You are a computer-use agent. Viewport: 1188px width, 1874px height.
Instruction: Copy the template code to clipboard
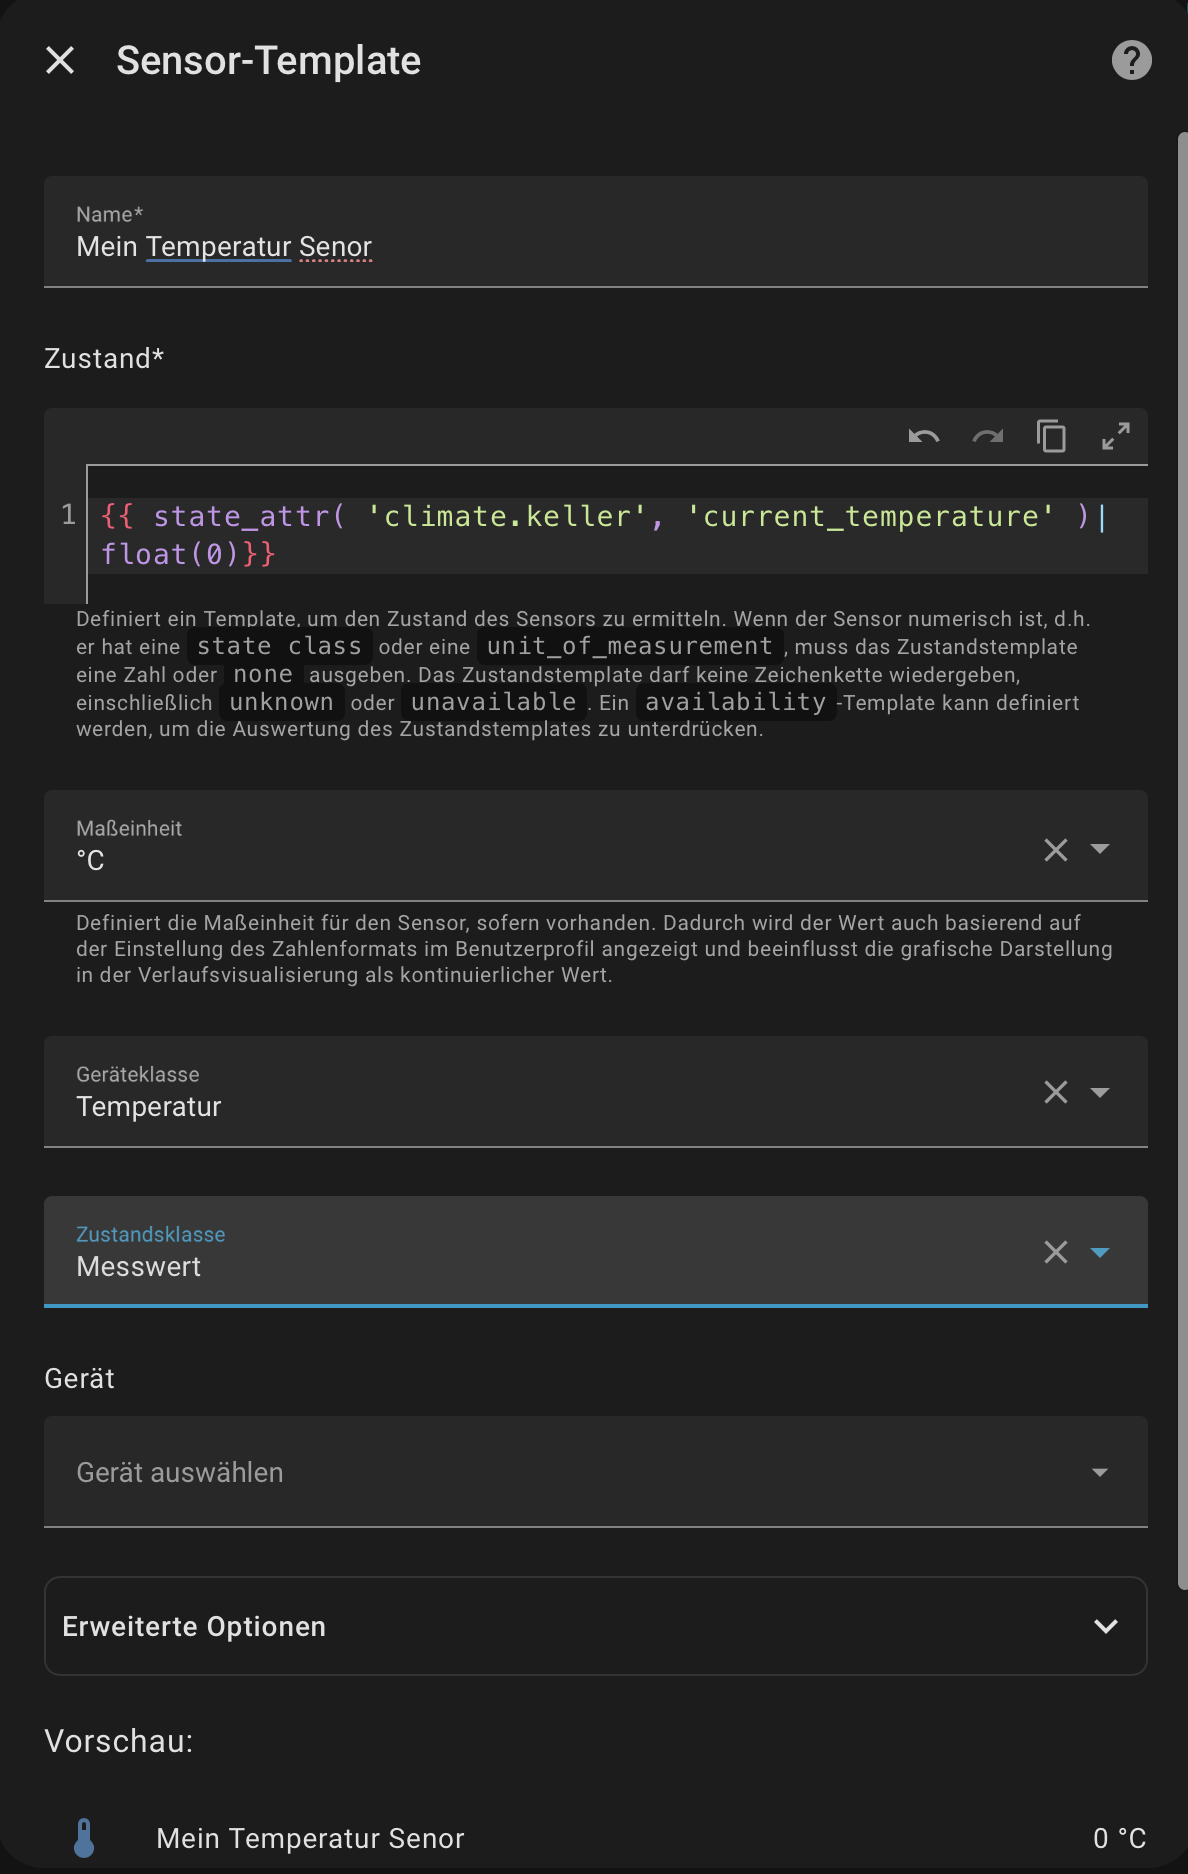[x=1051, y=437]
